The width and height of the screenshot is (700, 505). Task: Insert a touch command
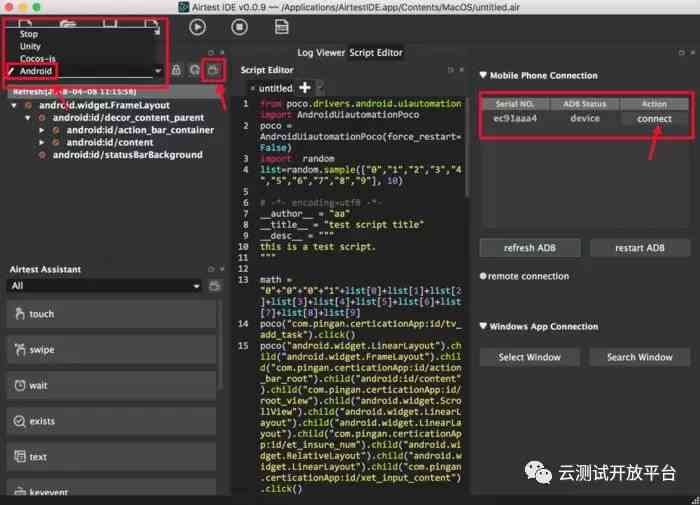(112, 314)
